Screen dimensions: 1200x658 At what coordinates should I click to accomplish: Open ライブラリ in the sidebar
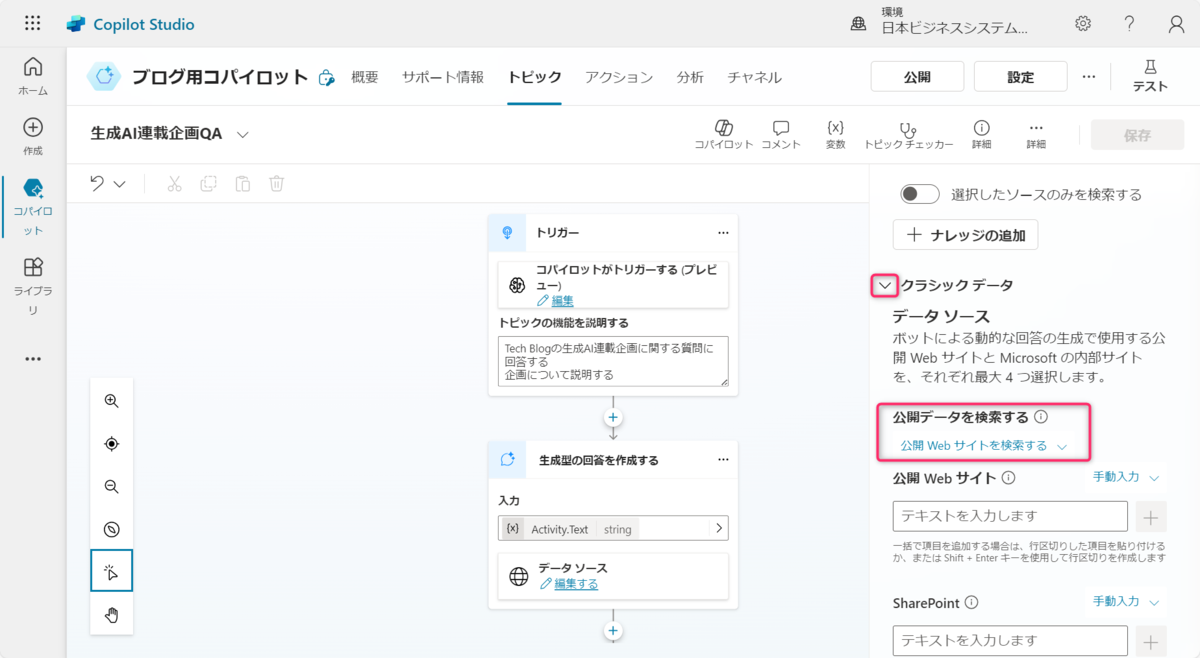point(33,286)
